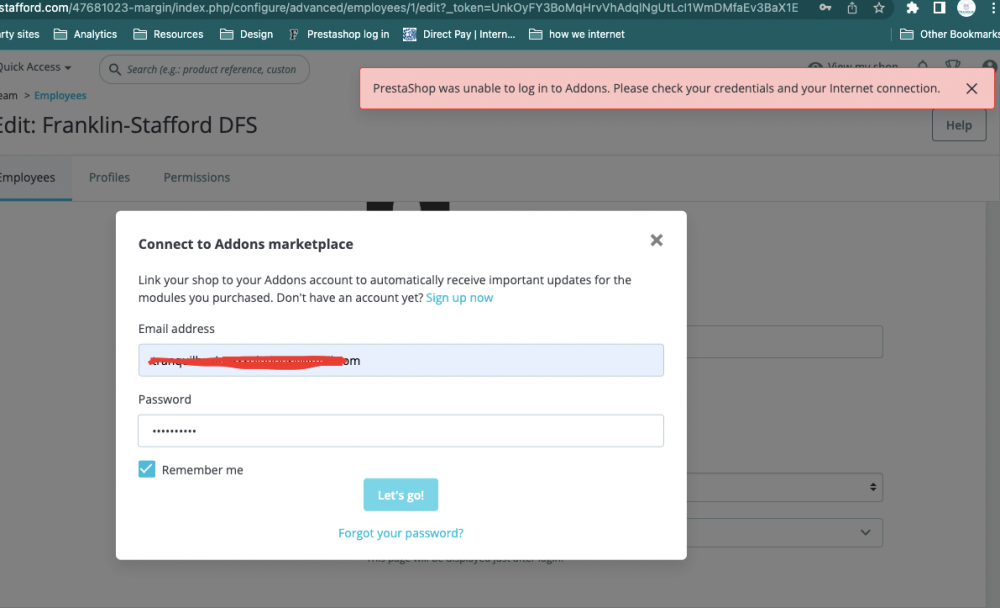Click the background text field behind dialog
Screen dimensions: 1000x608
click(x=785, y=341)
